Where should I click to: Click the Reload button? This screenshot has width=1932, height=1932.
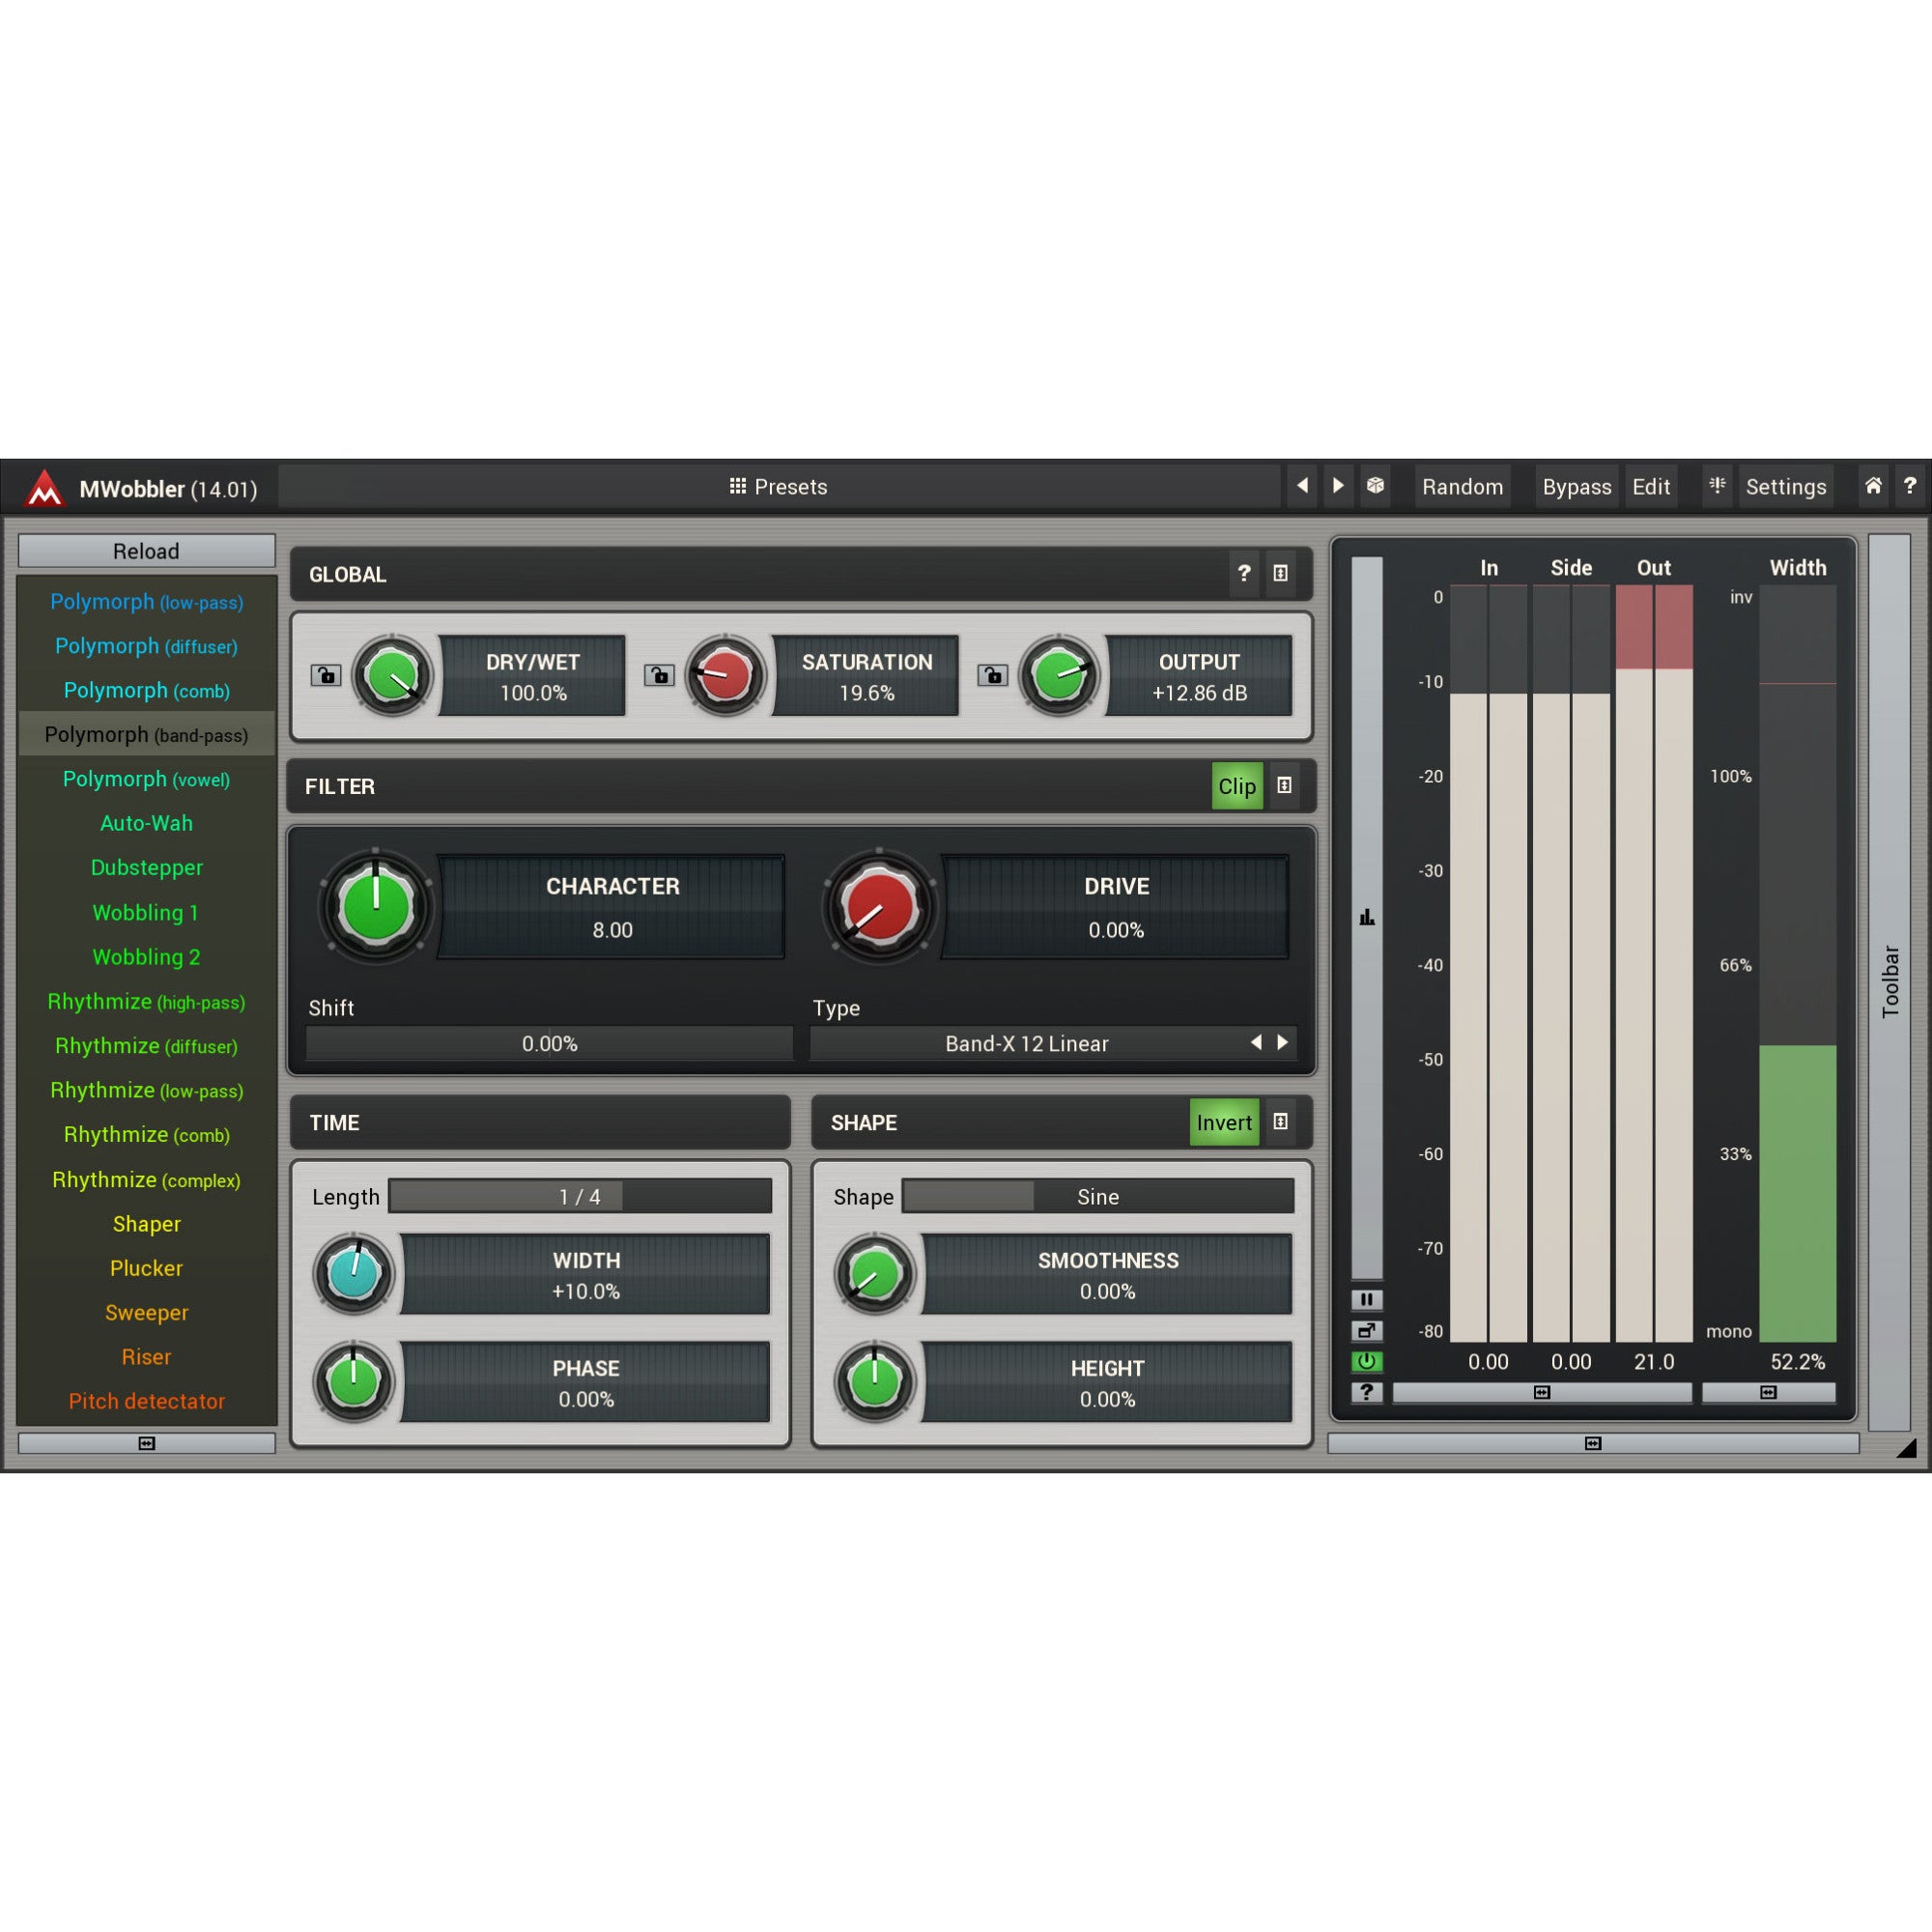click(147, 551)
